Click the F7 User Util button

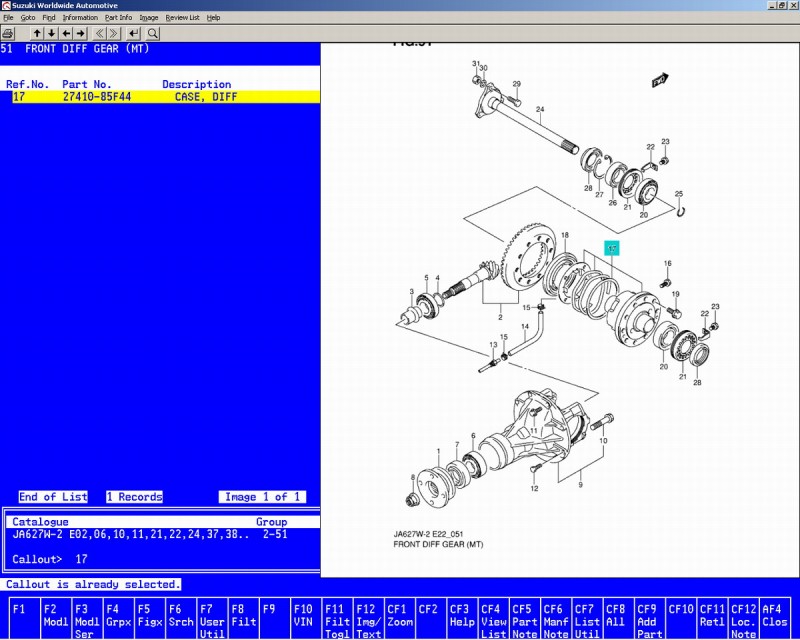(x=212, y=618)
